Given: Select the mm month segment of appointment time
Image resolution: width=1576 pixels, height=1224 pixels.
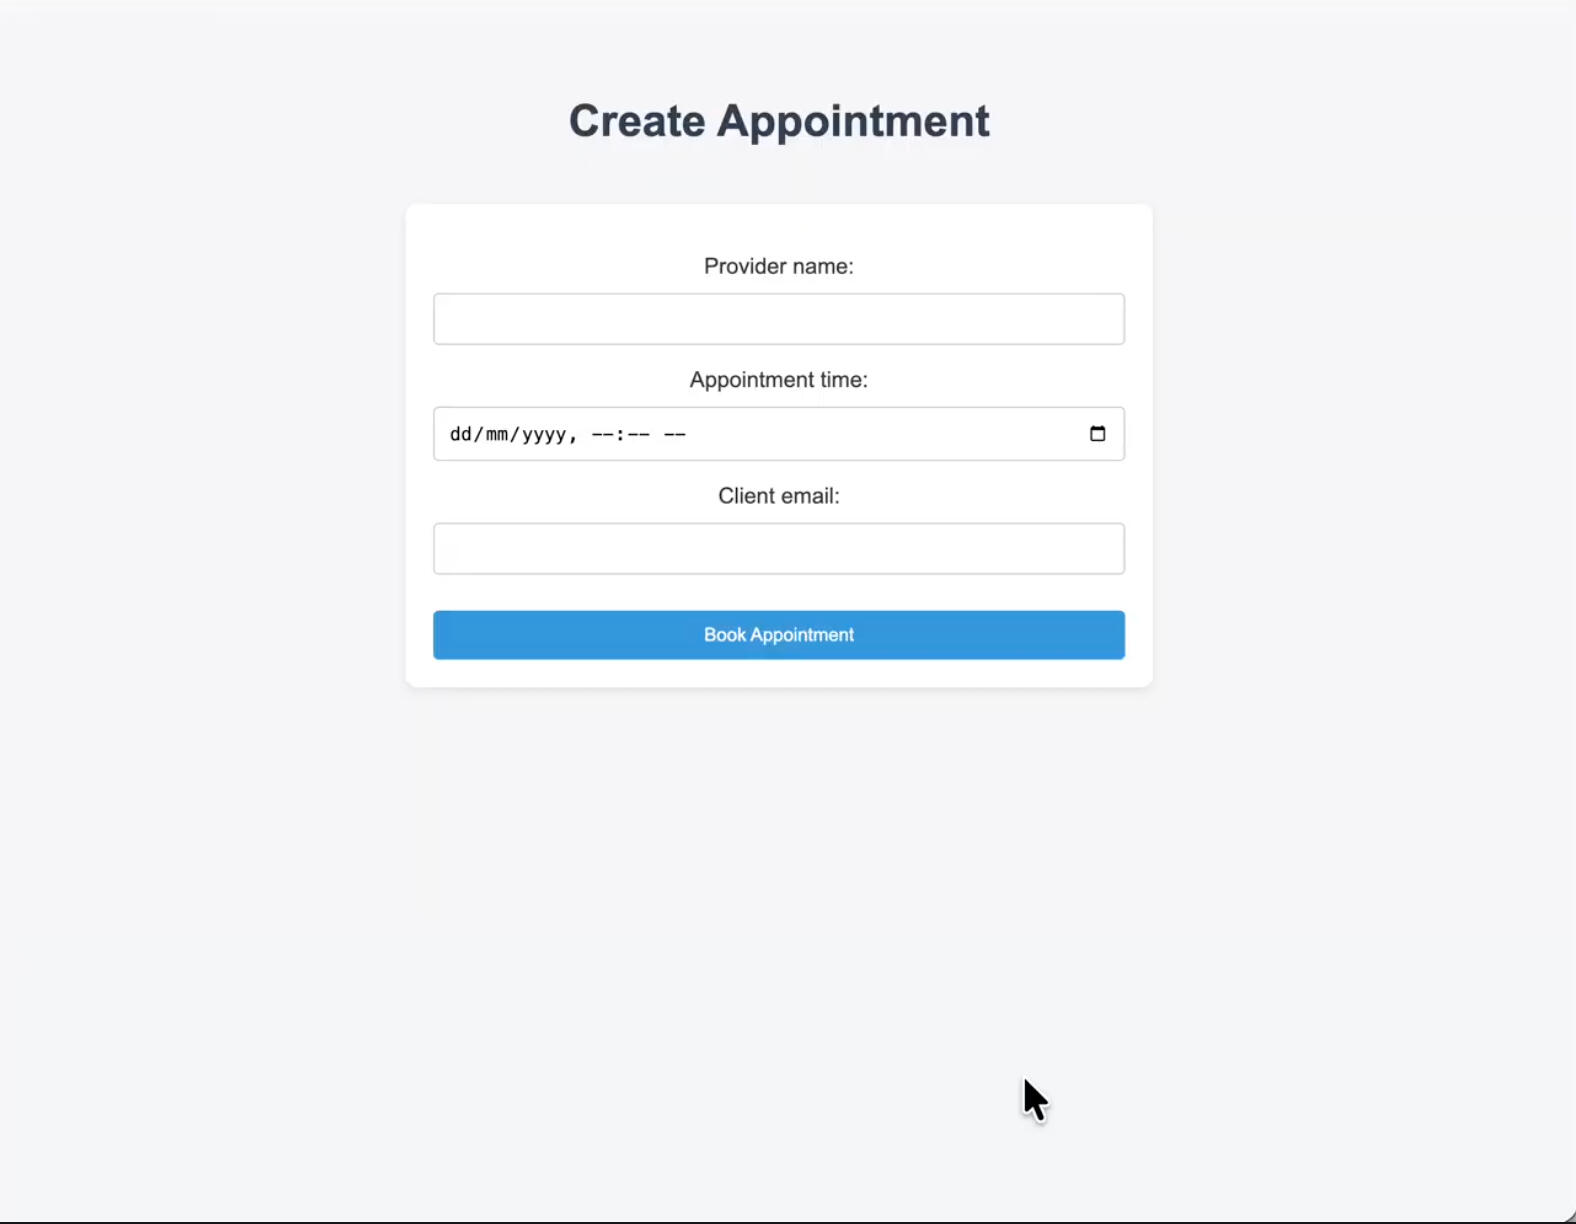Looking at the screenshot, I should [x=498, y=434].
